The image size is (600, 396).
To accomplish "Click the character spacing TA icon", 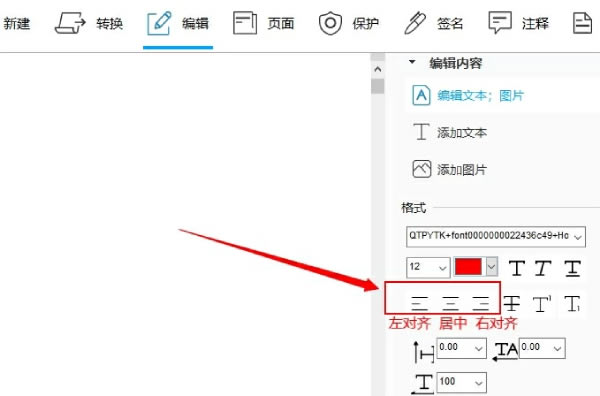I will (x=505, y=351).
